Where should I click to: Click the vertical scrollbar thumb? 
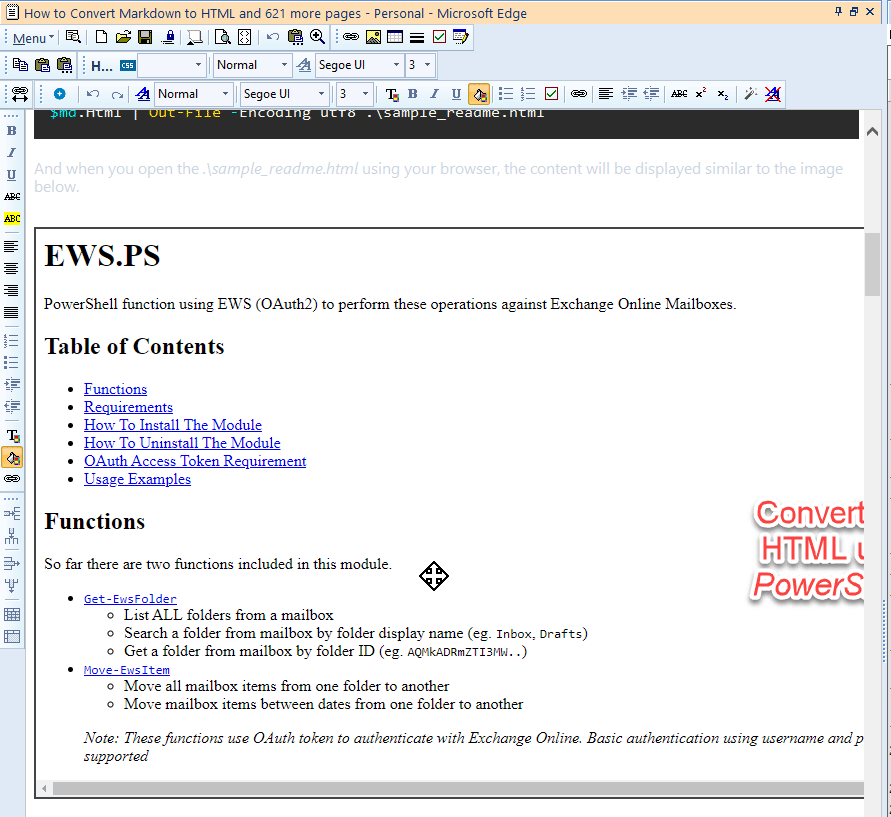pyautogui.click(x=872, y=264)
